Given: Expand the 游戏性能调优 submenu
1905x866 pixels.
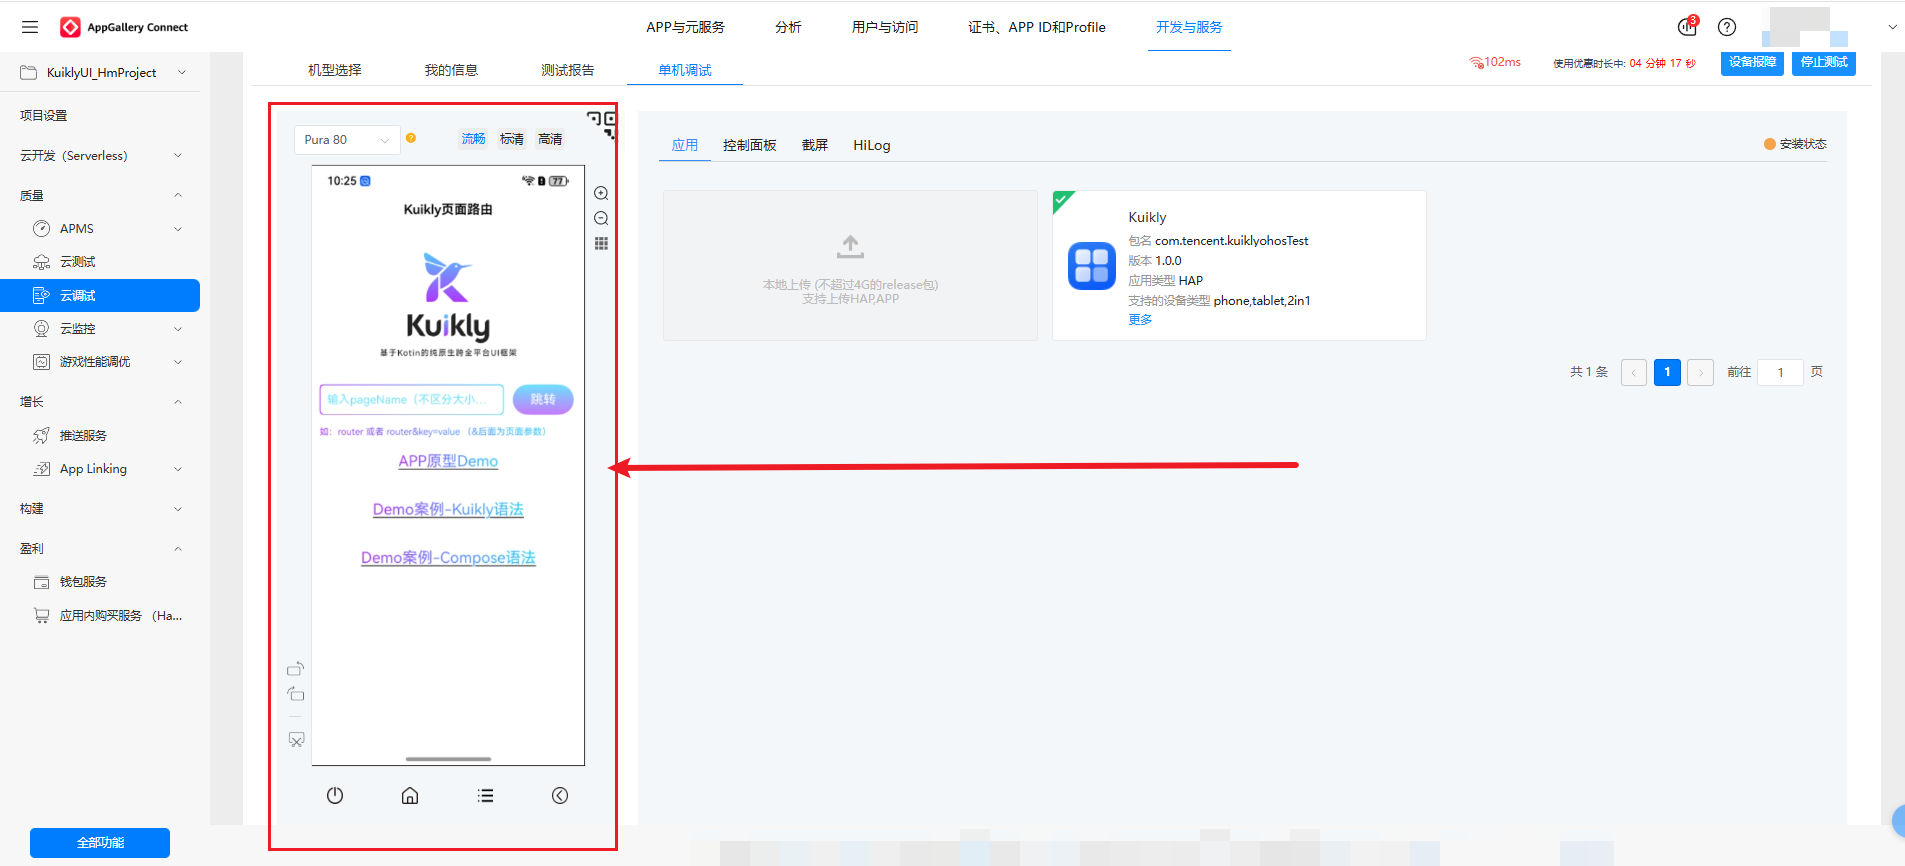Looking at the screenshot, I should (x=178, y=362).
